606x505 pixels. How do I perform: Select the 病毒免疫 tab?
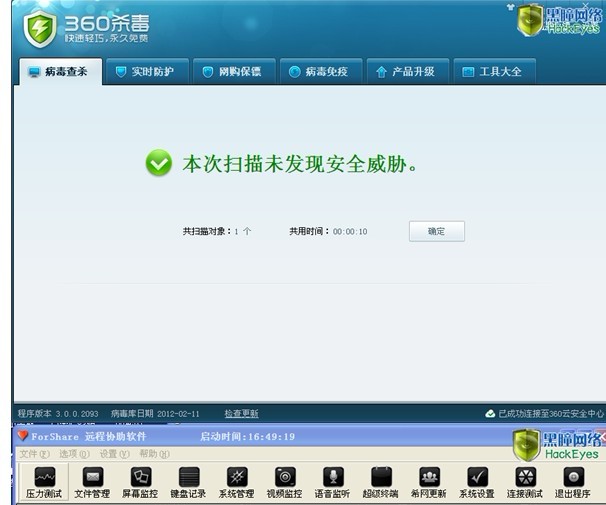point(321,71)
